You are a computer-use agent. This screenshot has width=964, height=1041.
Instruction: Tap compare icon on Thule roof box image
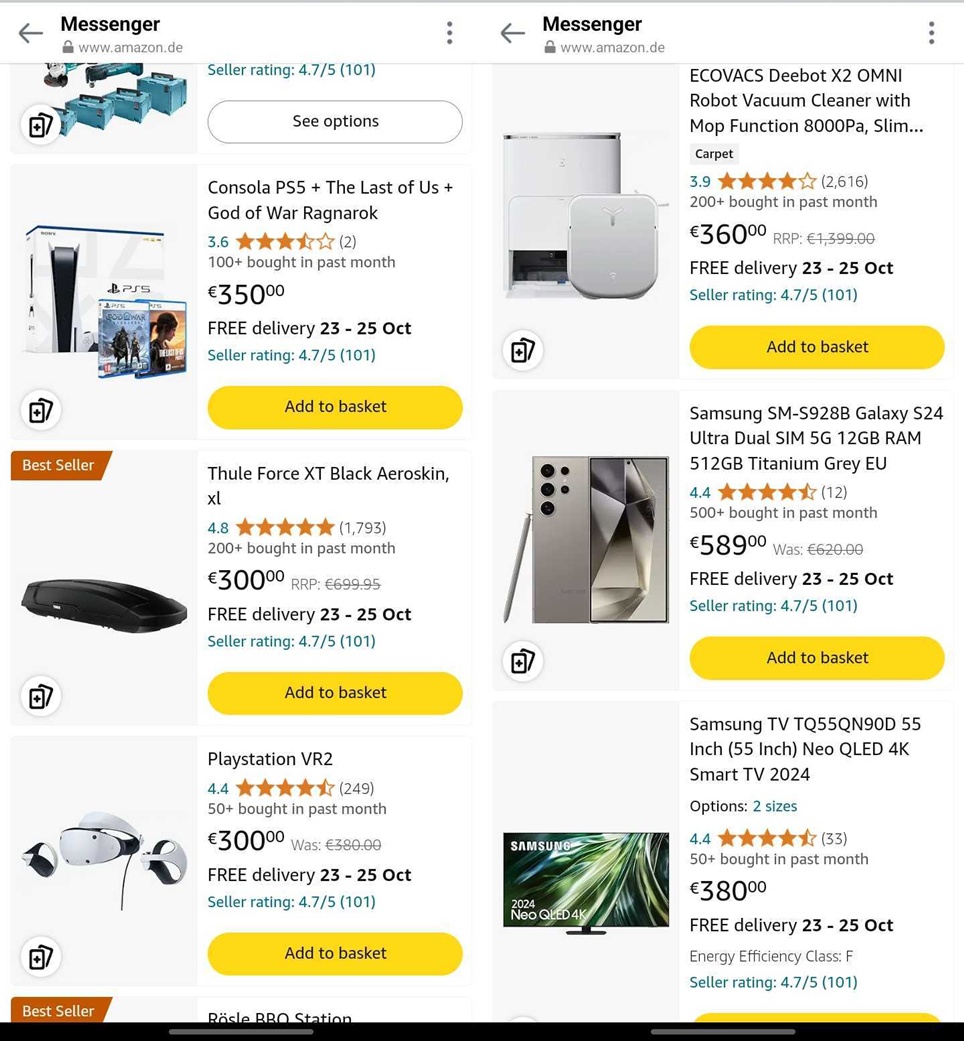pyautogui.click(x=41, y=696)
